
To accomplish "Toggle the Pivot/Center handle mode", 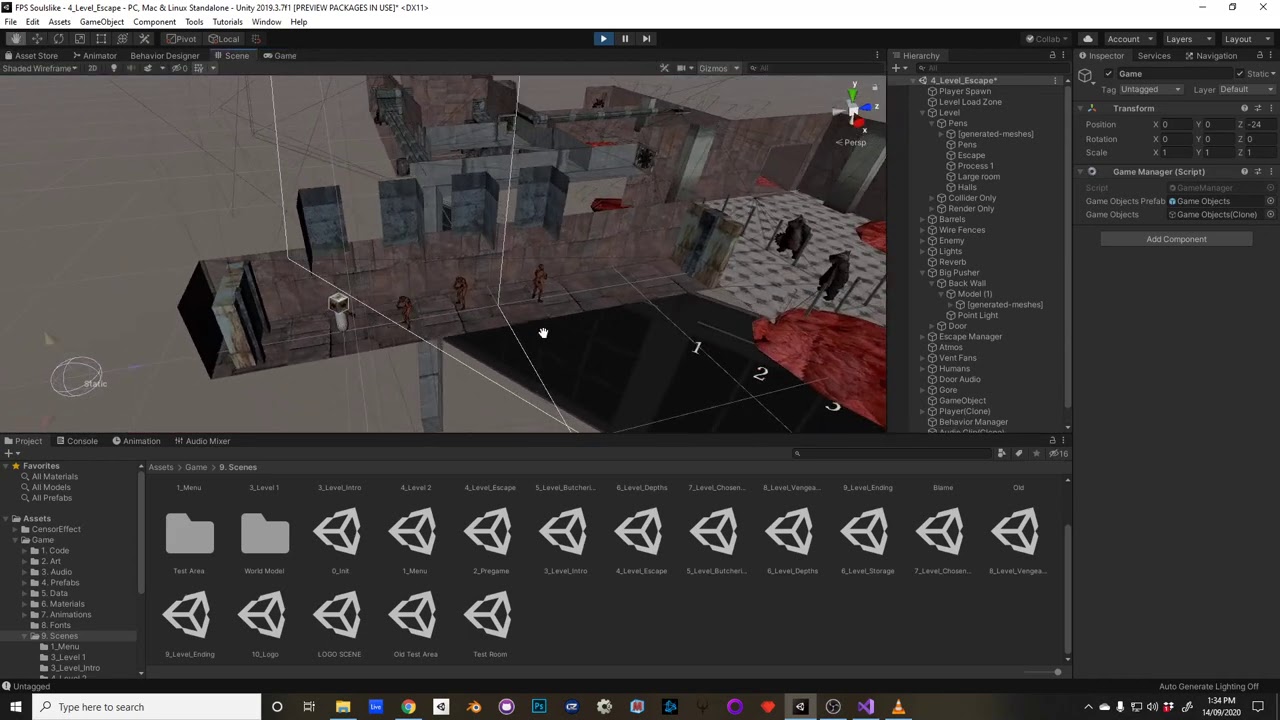I will pyautogui.click(x=181, y=39).
